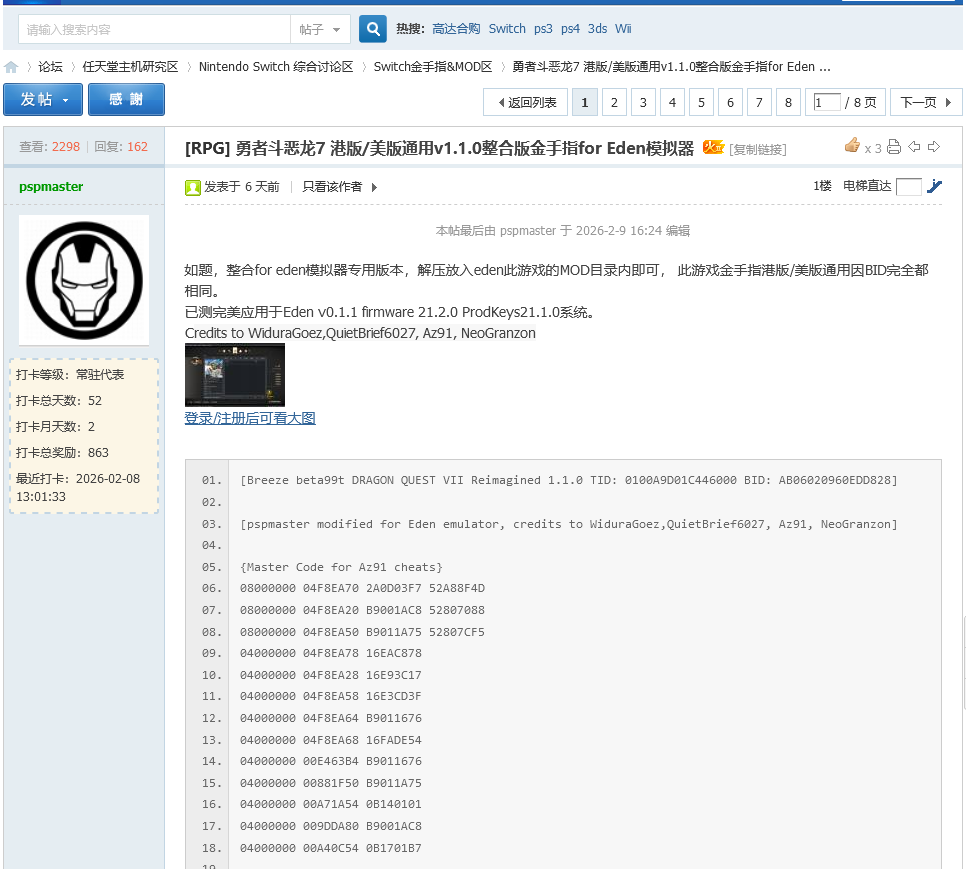Copy the thread link via 复制链接
966x869 pixels.
[758, 150]
